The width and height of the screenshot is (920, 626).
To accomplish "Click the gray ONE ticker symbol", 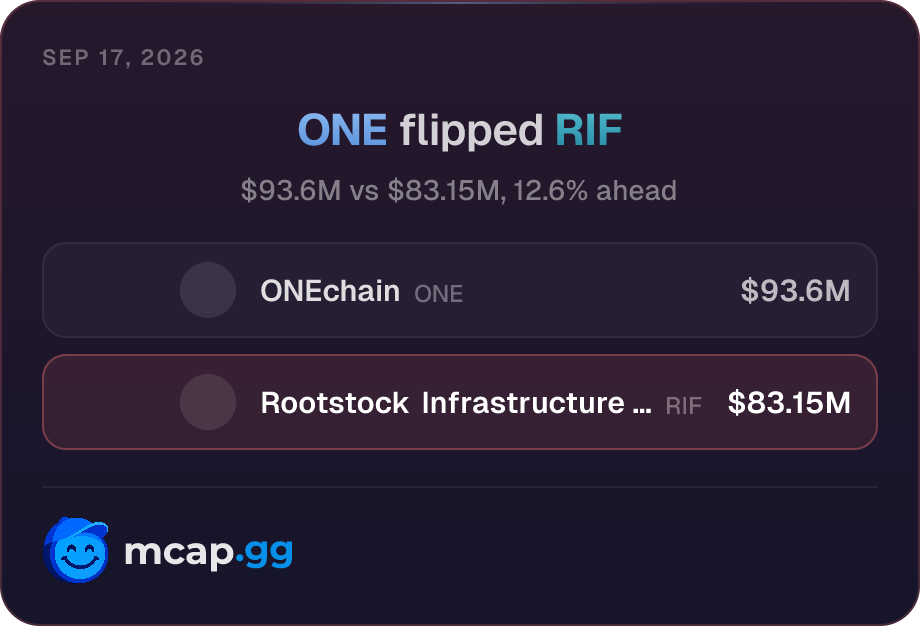I will 438,294.
